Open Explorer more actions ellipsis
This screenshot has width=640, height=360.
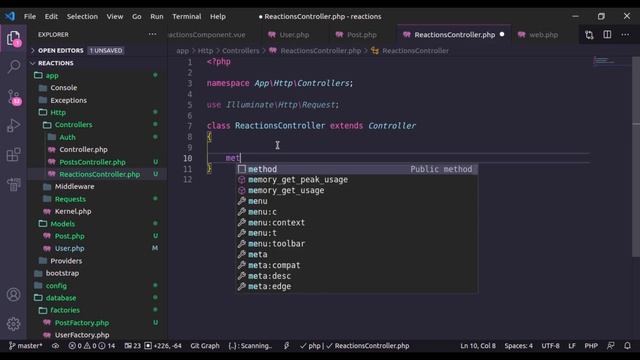[152, 34]
